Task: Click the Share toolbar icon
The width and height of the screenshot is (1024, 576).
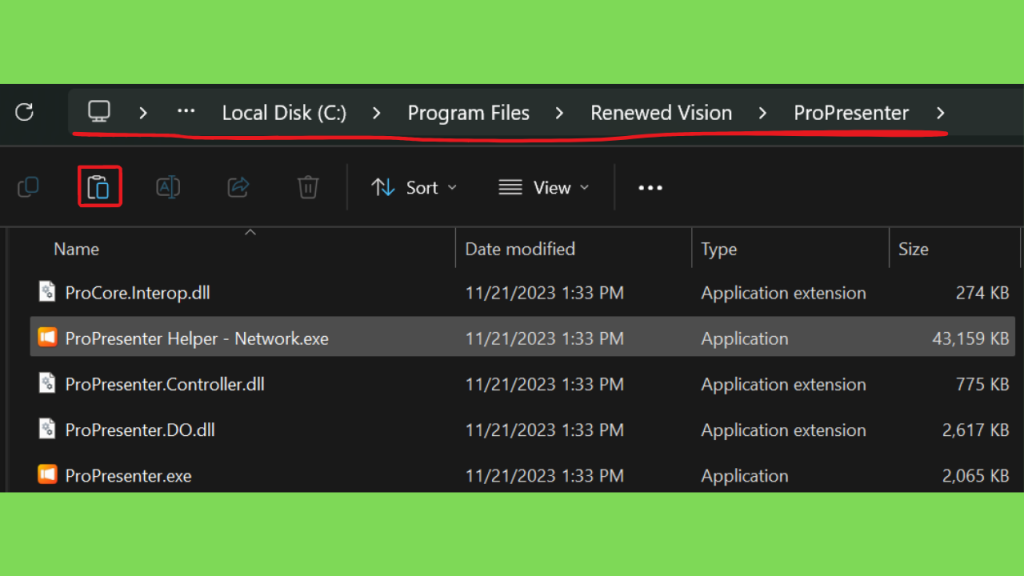Action: coord(238,187)
